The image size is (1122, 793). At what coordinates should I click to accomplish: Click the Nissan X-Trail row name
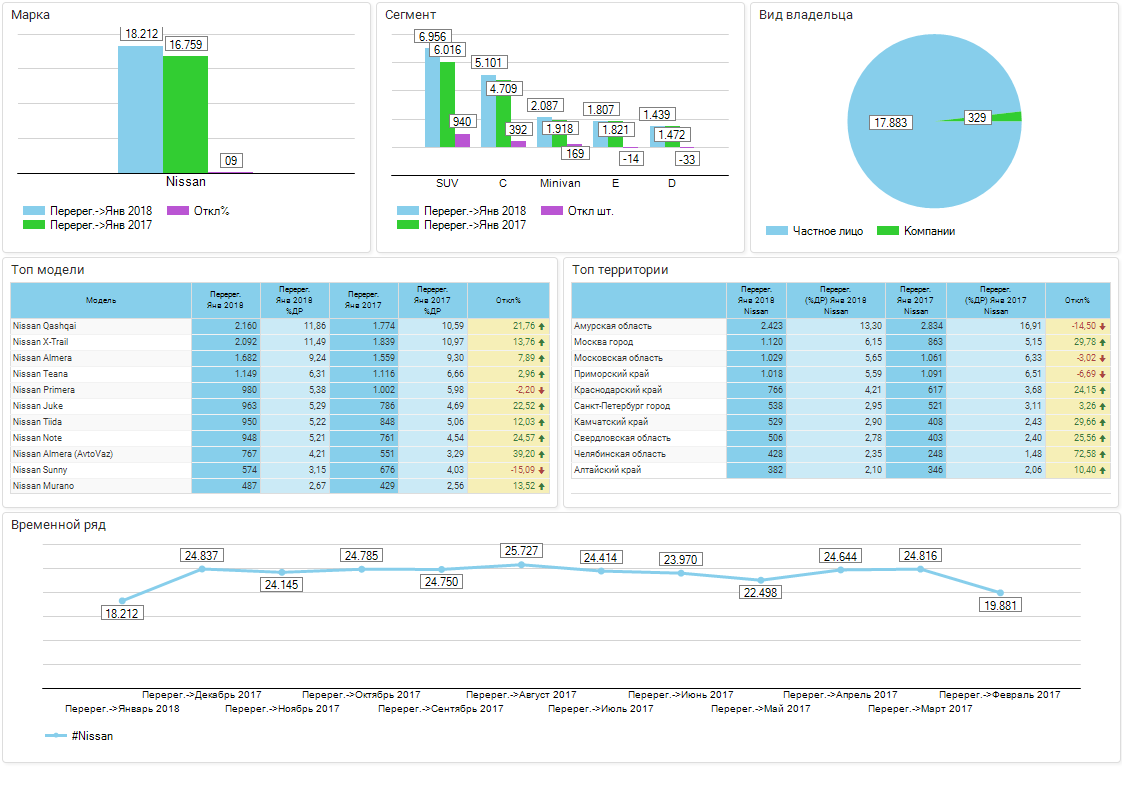(x=40, y=342)
